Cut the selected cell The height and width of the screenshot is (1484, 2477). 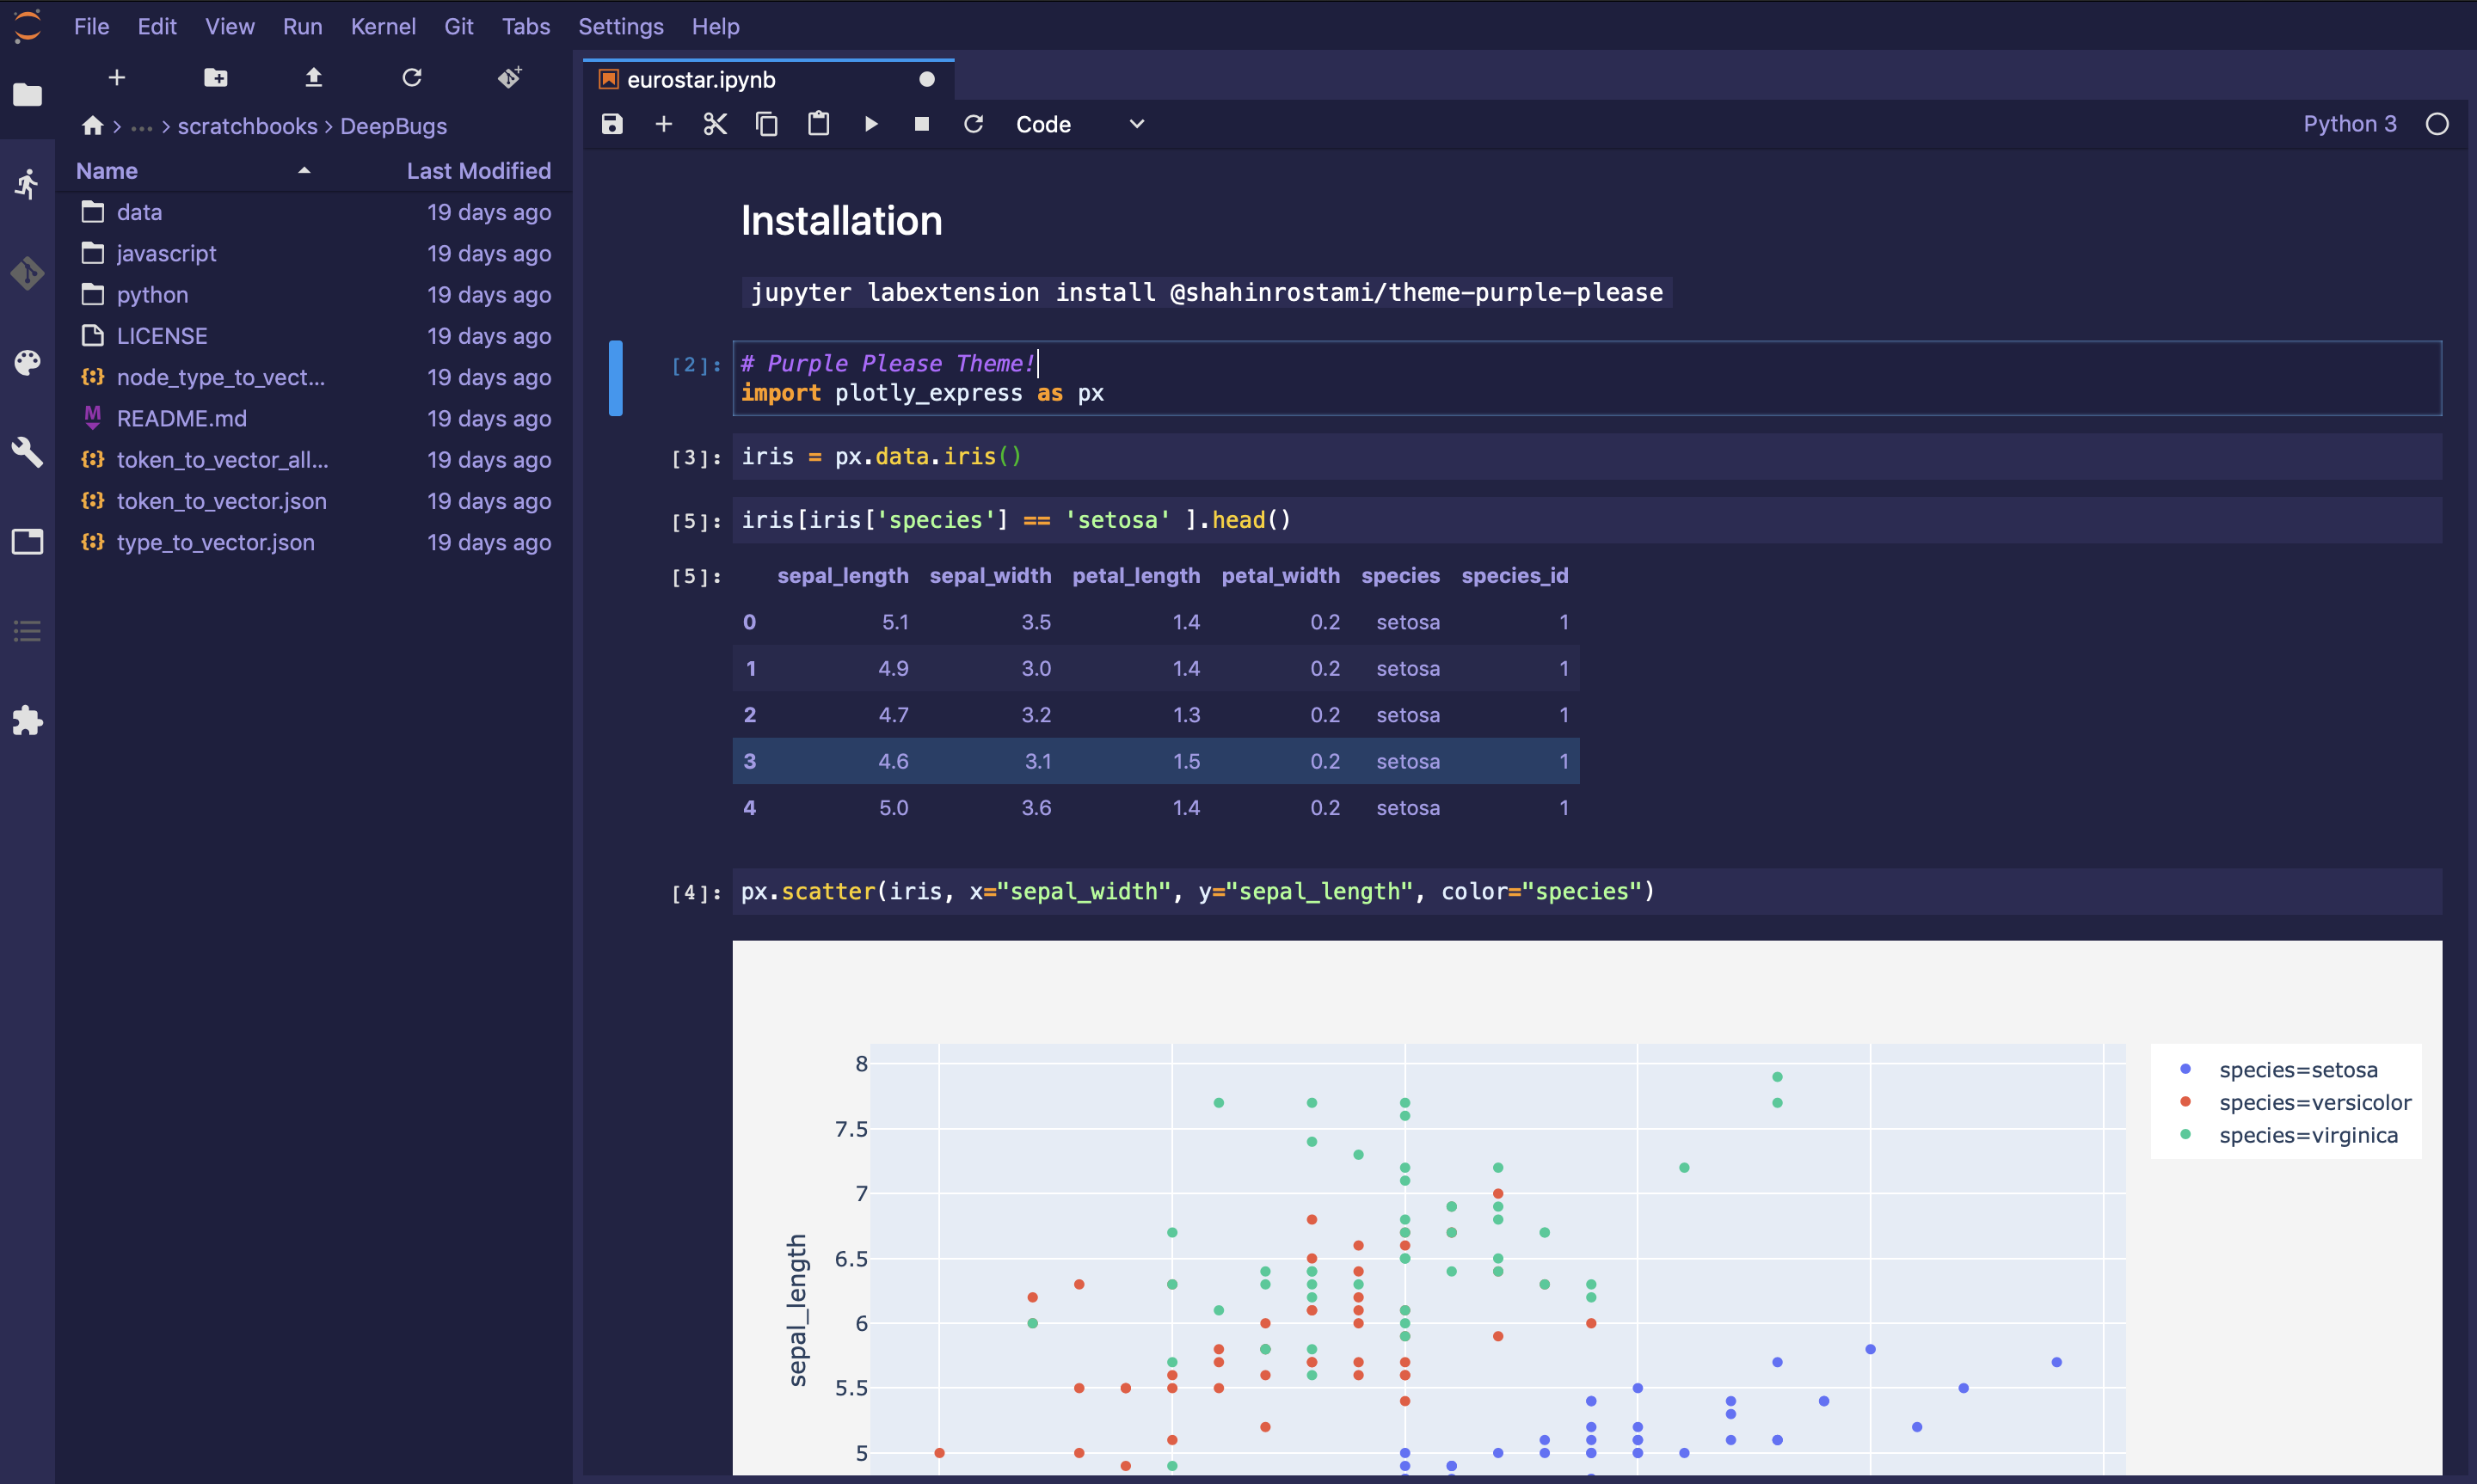tap(714, 124)
